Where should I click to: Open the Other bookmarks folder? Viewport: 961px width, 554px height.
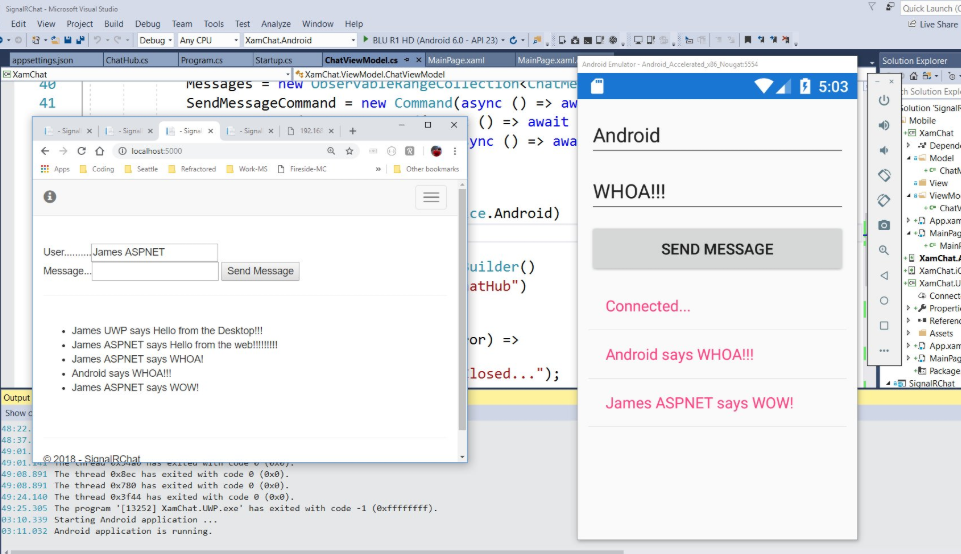point(426,169)
